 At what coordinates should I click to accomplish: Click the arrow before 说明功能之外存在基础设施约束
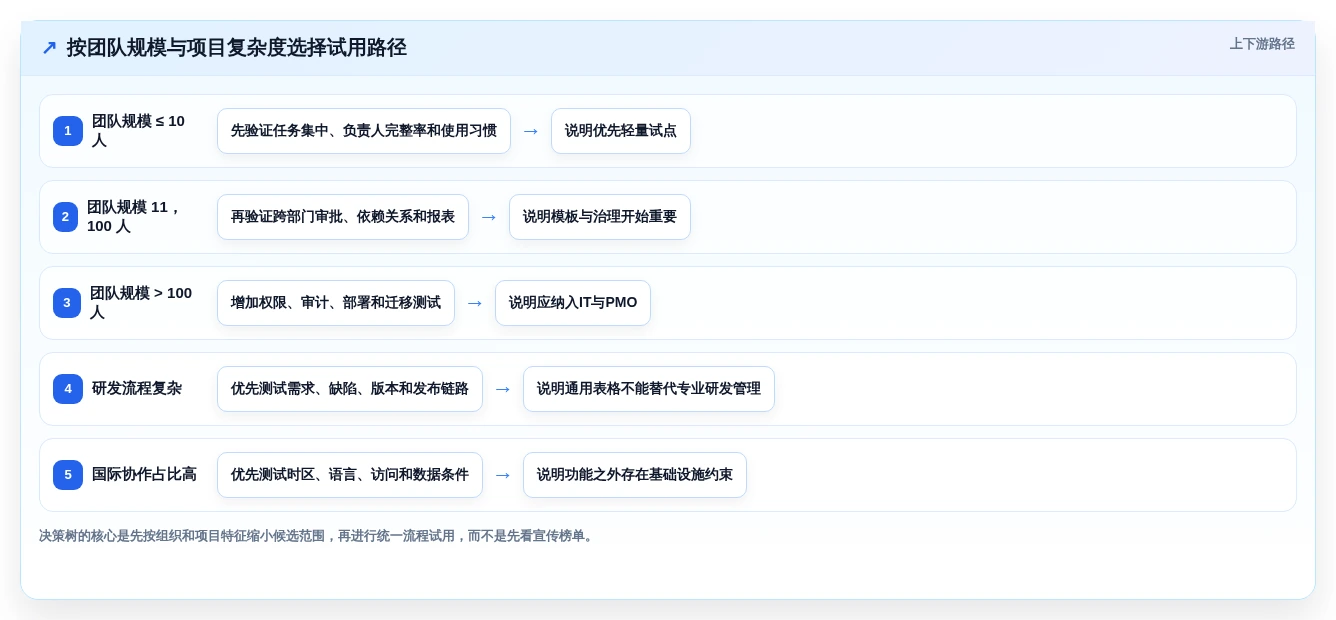coord(503,475)
